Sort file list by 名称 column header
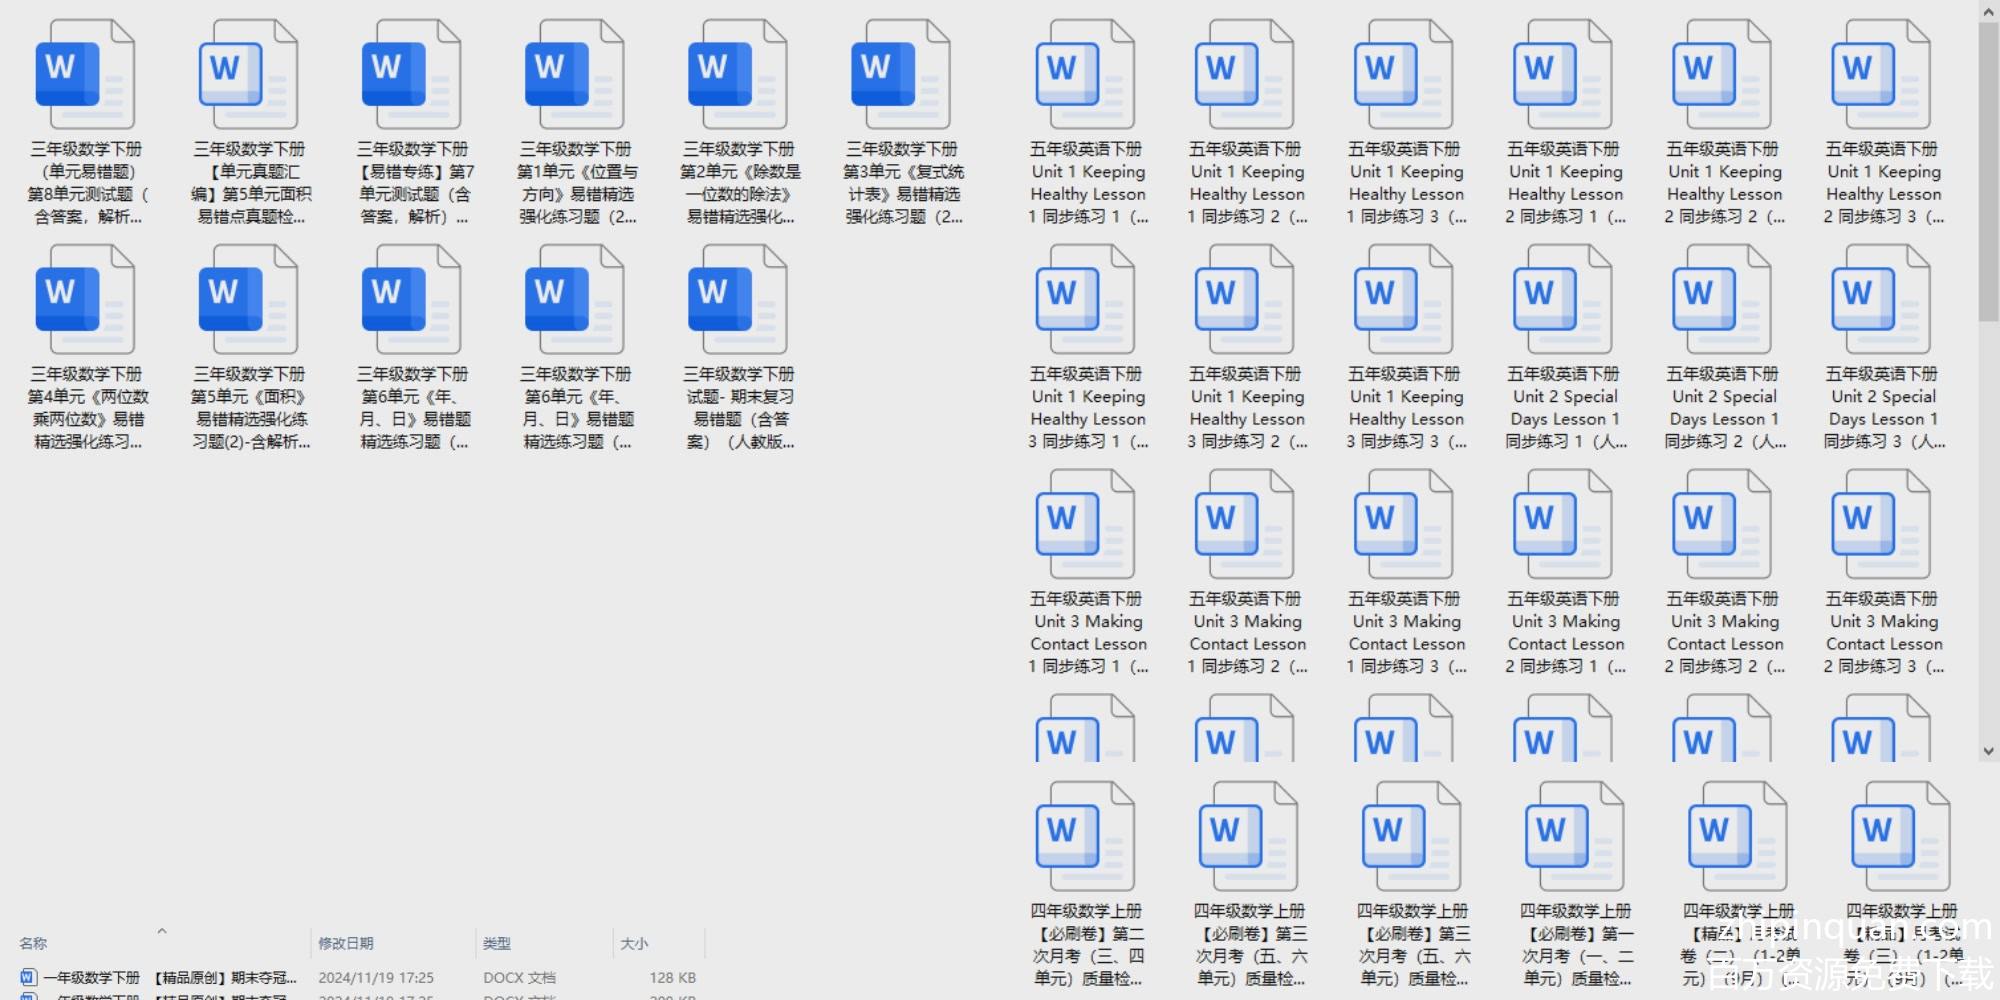 (x=34, y=943)
